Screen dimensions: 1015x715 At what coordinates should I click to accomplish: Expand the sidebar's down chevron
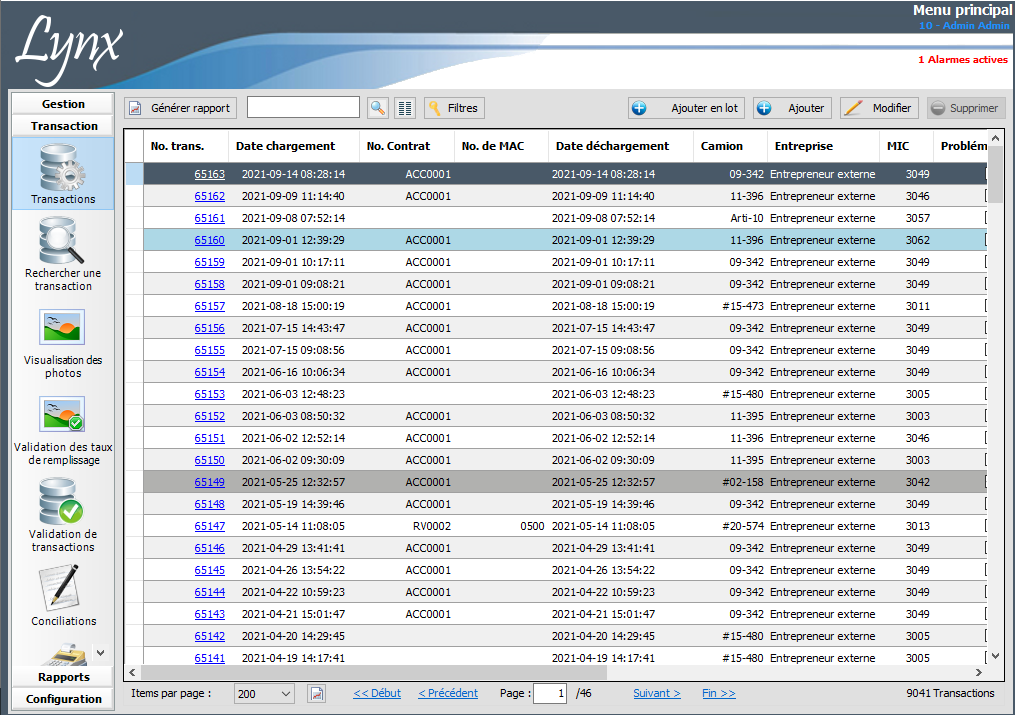100,653
